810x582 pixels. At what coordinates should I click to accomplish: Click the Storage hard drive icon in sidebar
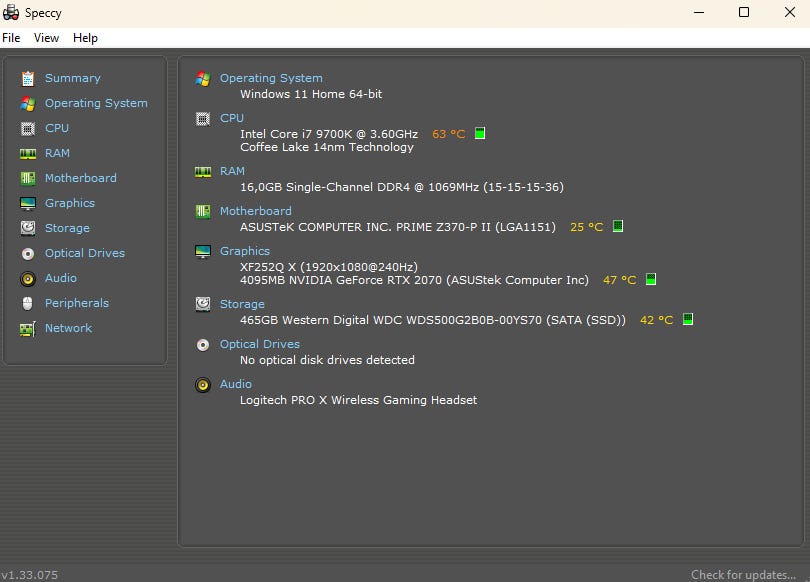point(28,228)
